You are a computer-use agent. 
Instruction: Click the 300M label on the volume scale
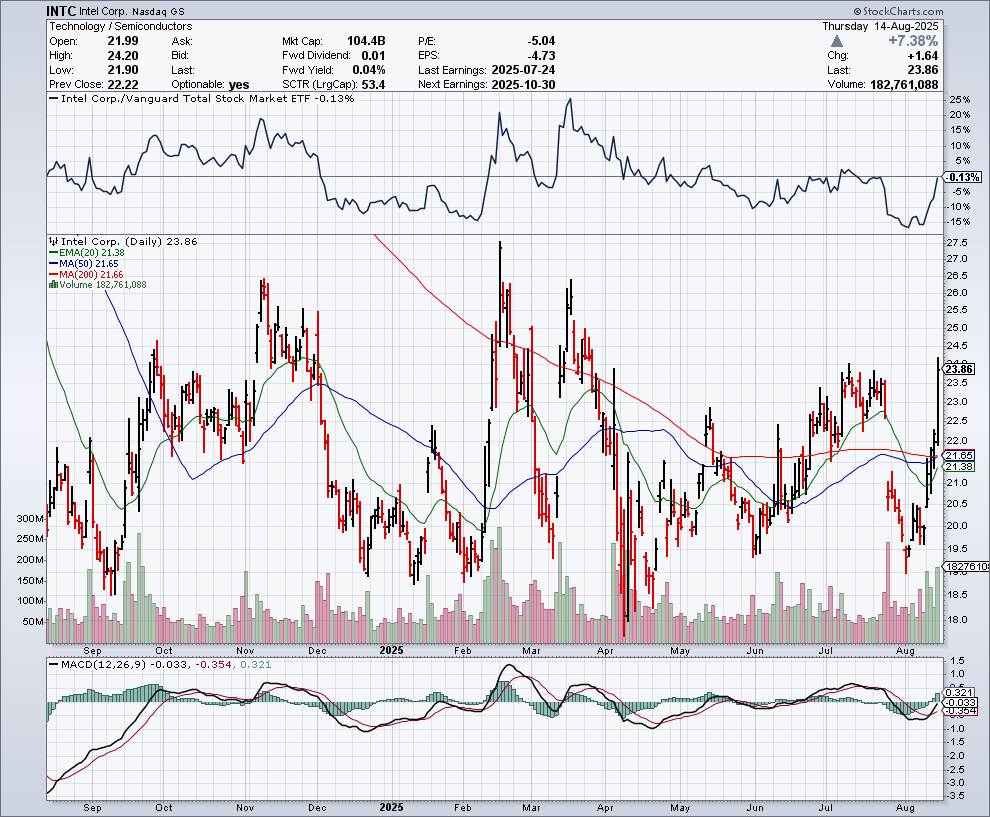30,518
